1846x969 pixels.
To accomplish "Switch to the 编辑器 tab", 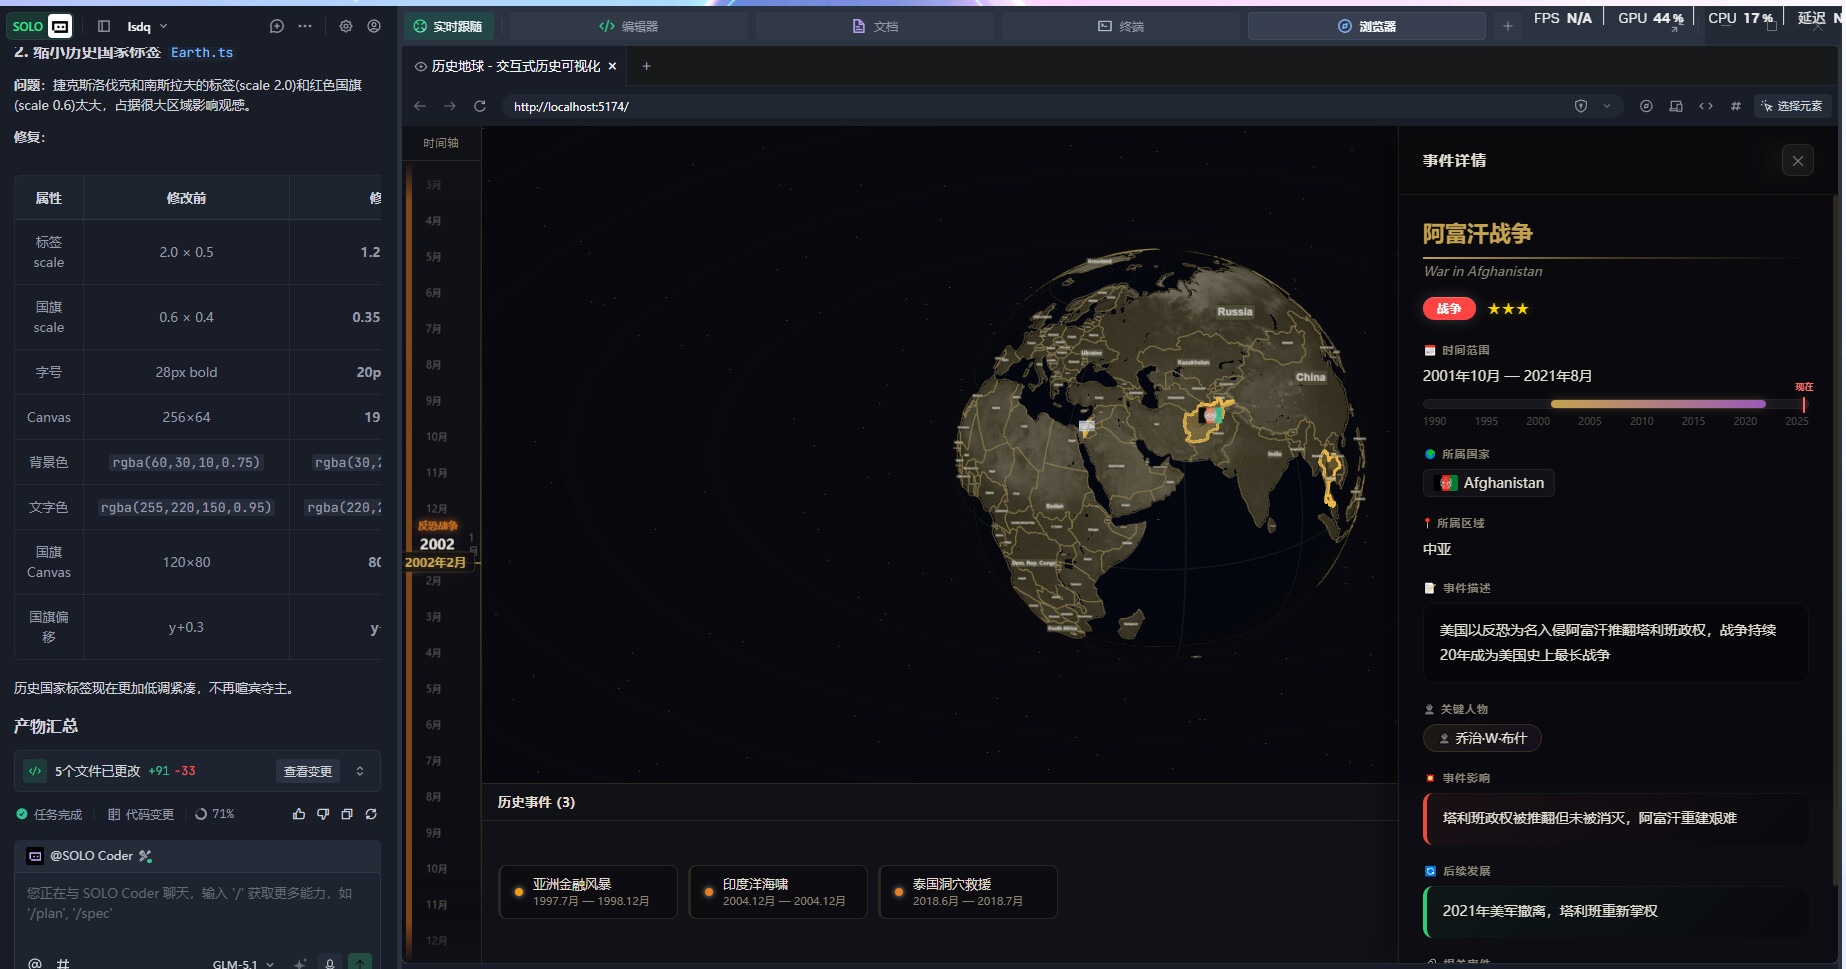I will (628, 26).
